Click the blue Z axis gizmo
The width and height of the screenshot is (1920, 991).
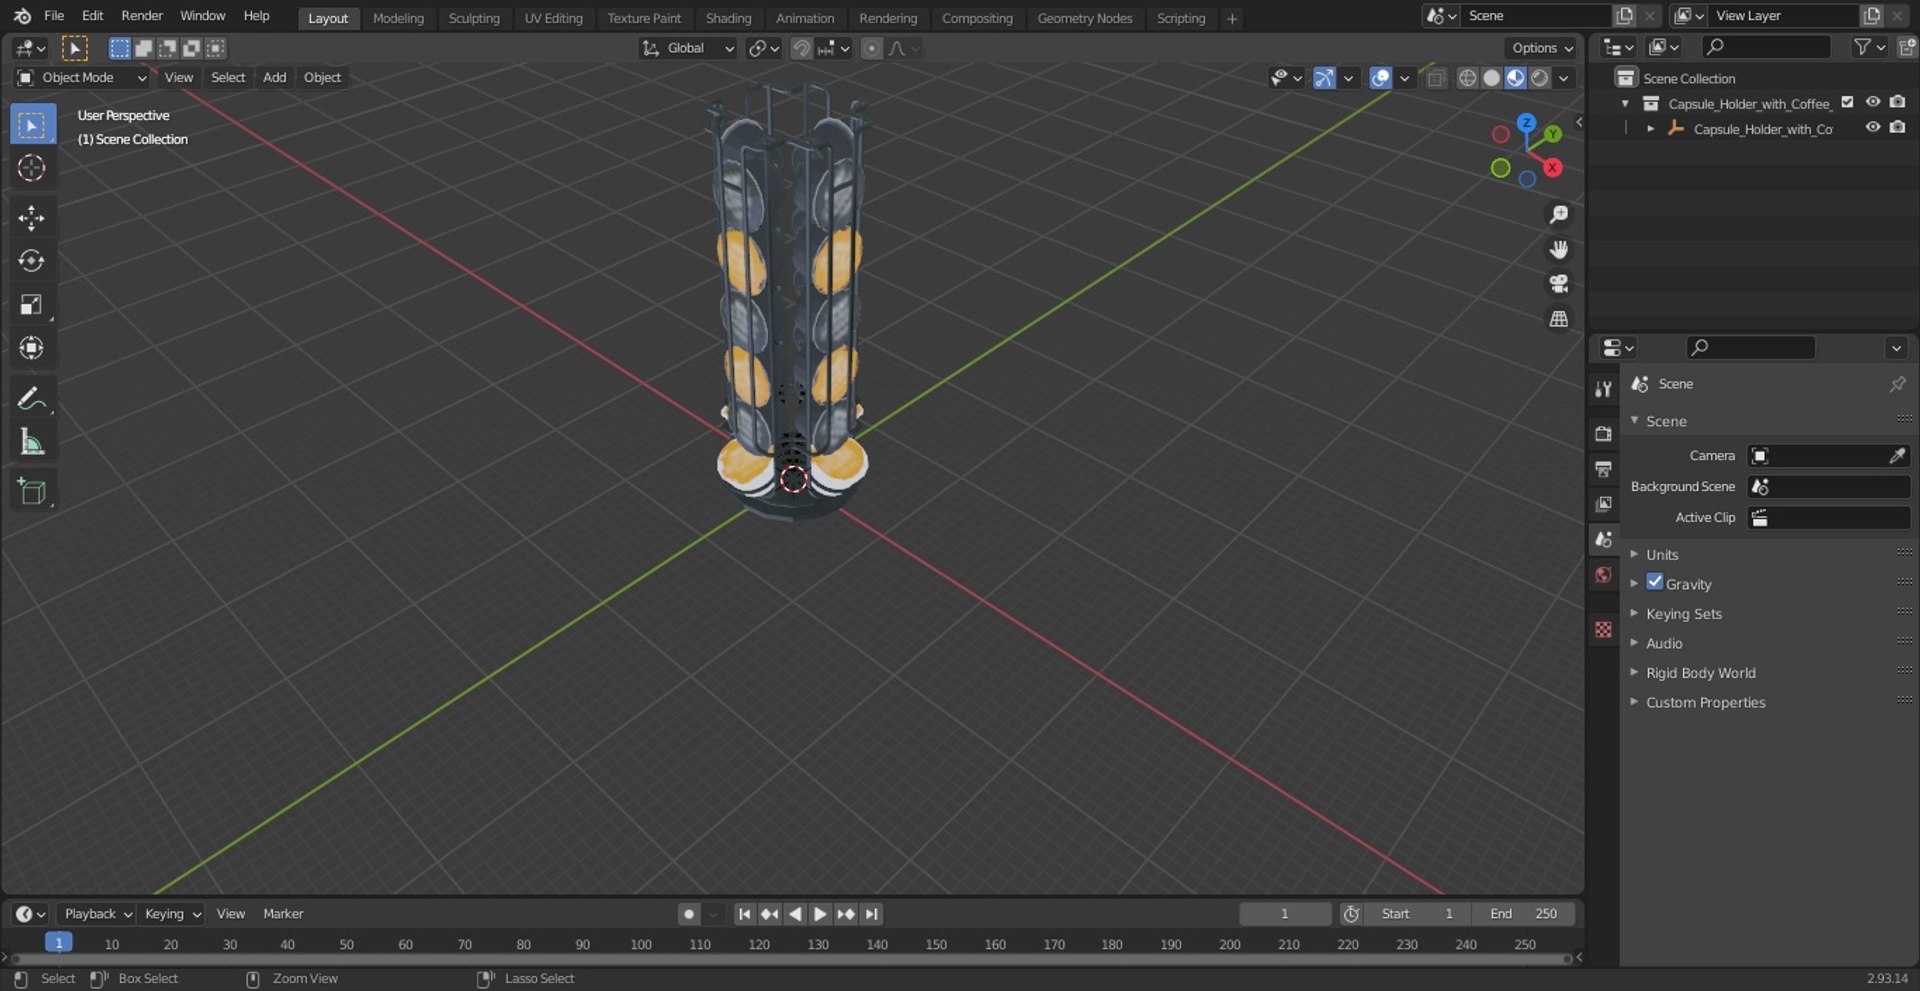point(1526,122)
